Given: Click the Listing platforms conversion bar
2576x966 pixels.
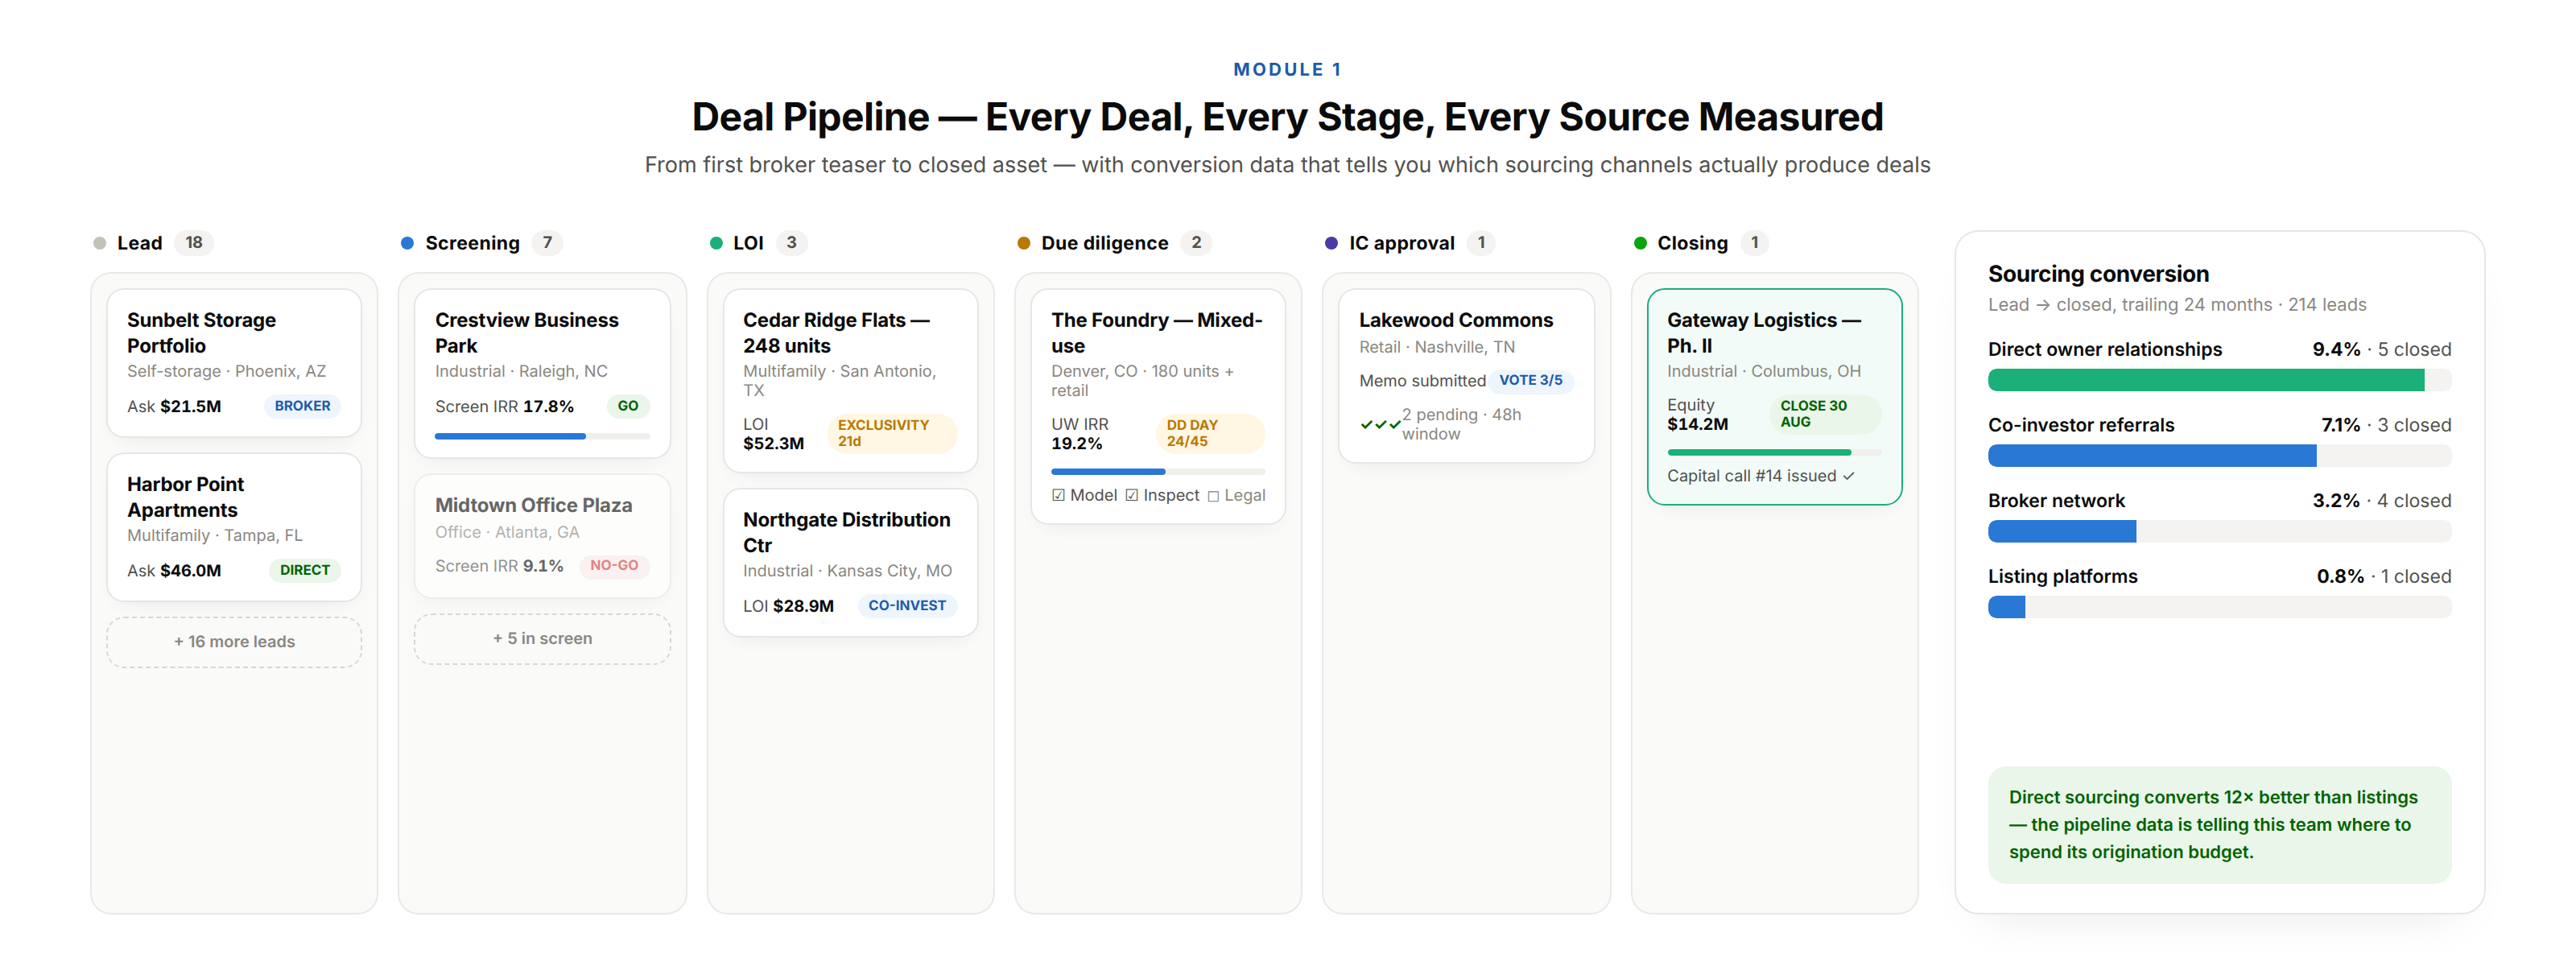Looking at the screenshot, I should pos(2219,607).
